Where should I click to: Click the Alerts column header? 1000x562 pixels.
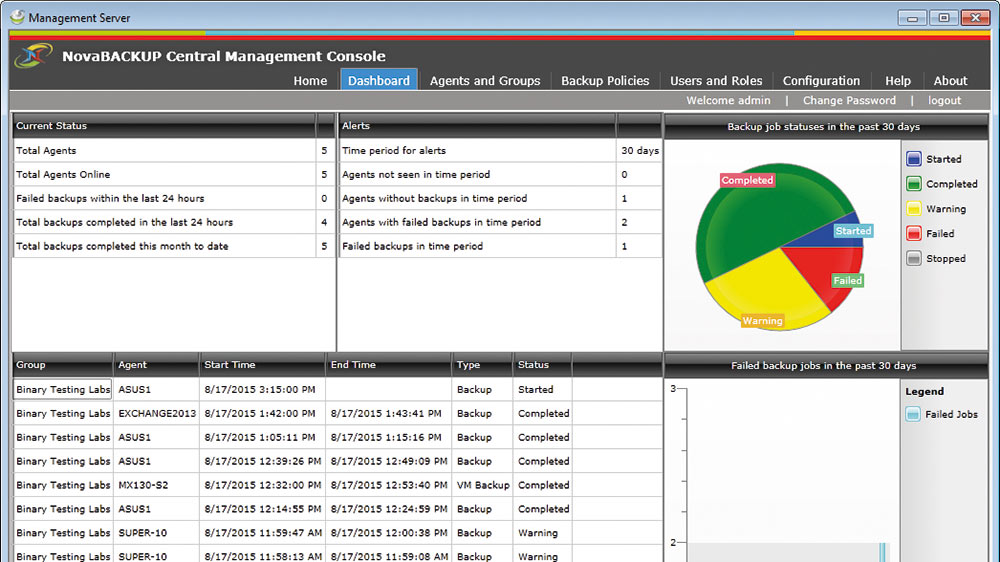pos(477,126)
